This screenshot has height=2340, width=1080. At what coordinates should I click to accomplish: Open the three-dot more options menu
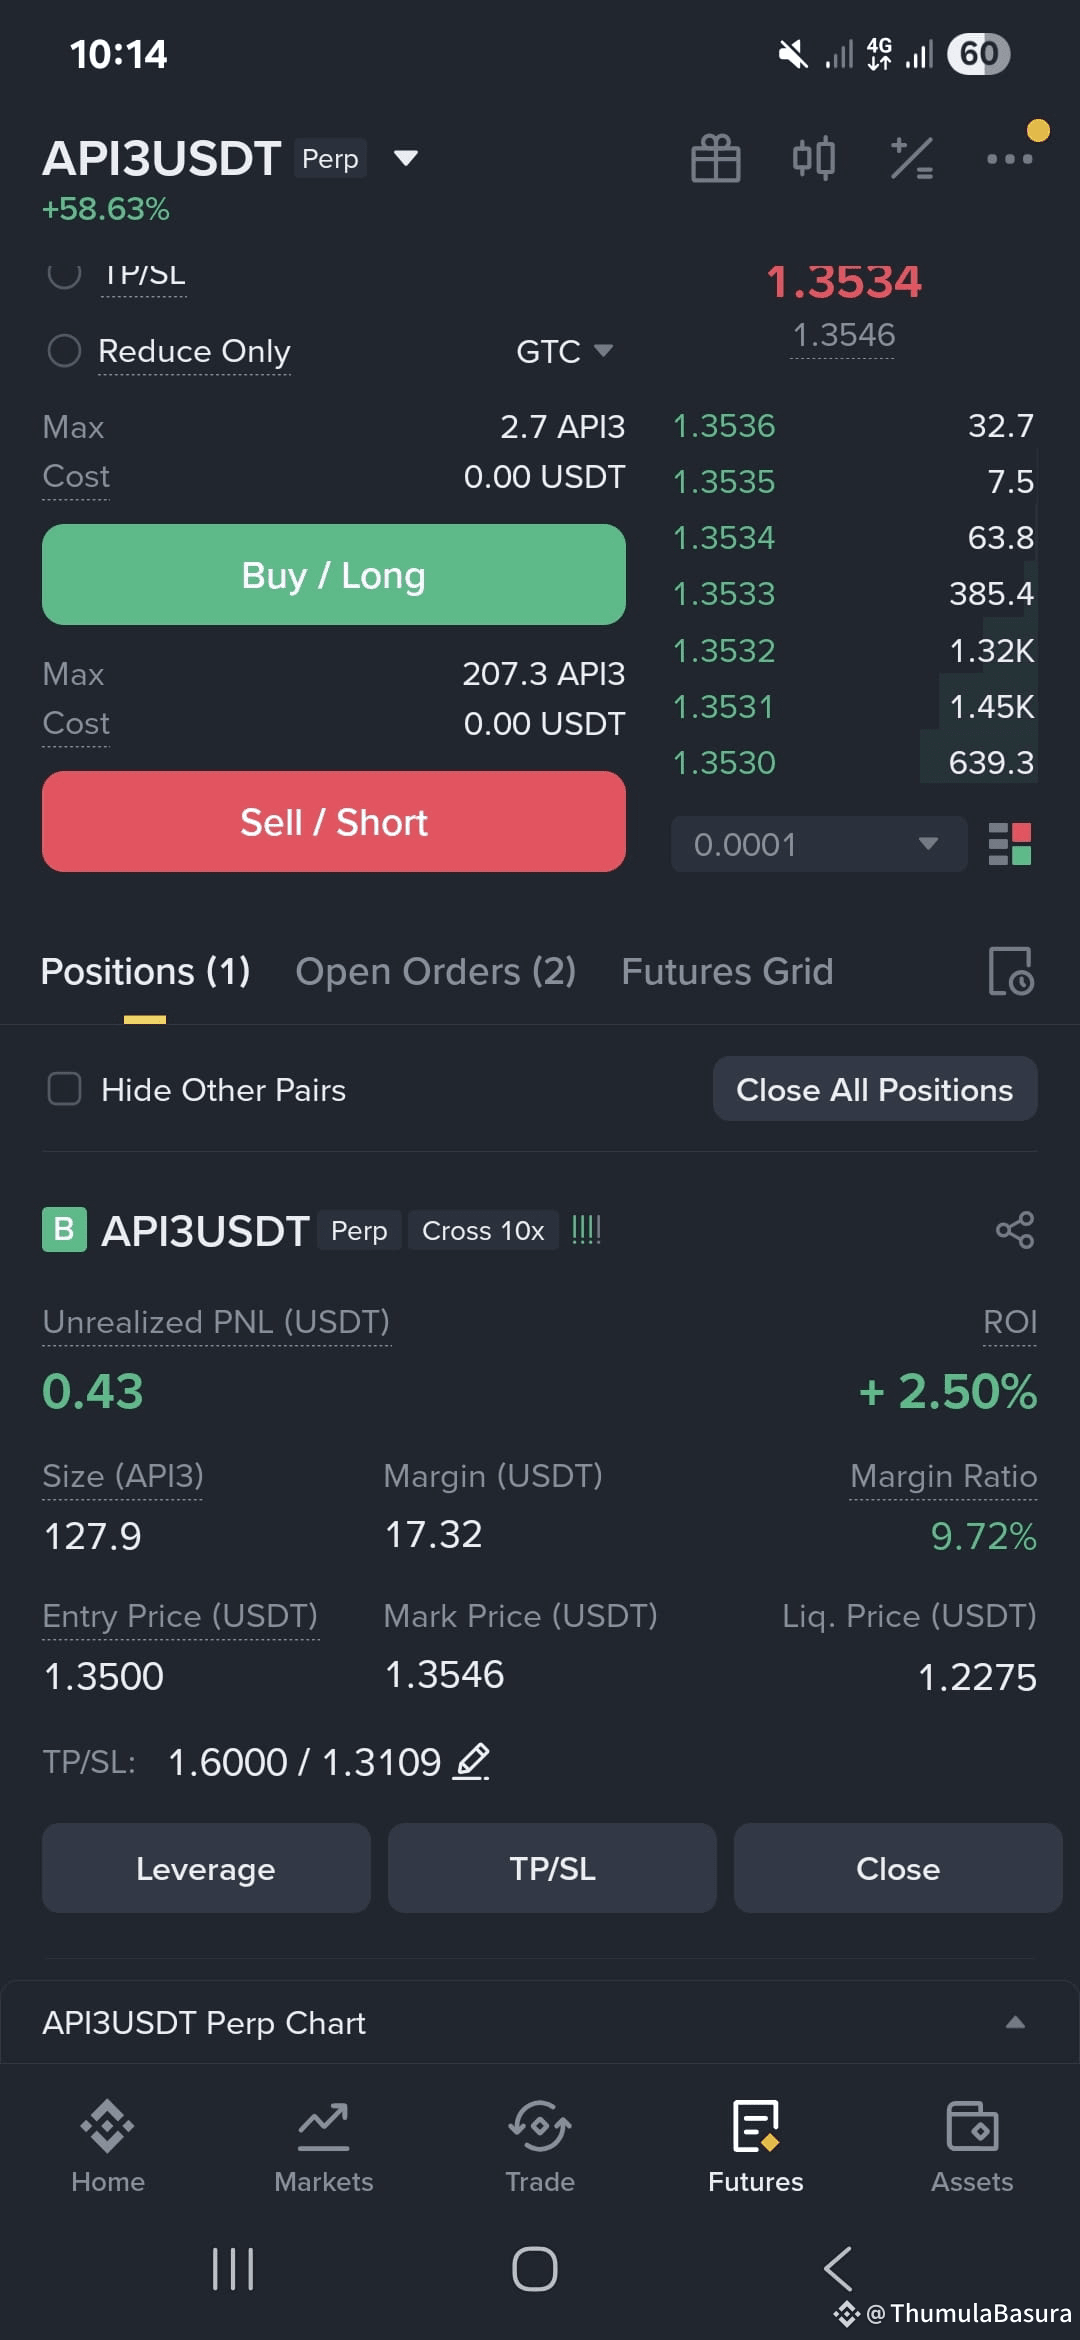click(1010, 158)
